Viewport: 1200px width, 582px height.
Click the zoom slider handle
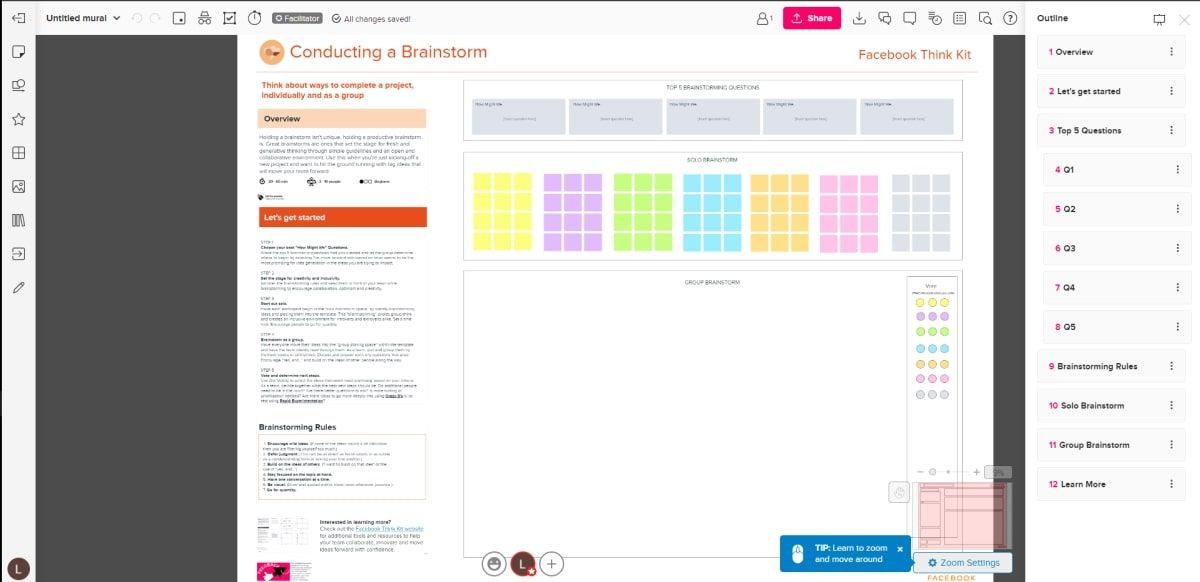(933, 472)
